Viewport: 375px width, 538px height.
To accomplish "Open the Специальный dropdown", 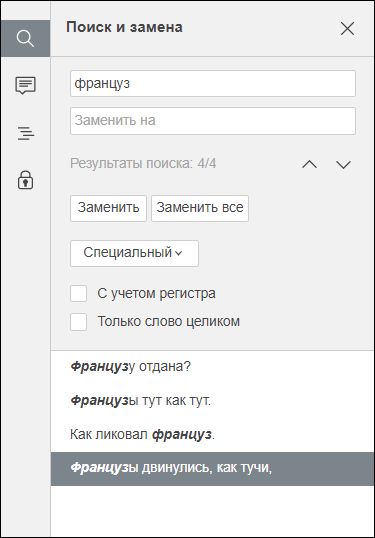I will pos(134,253).
